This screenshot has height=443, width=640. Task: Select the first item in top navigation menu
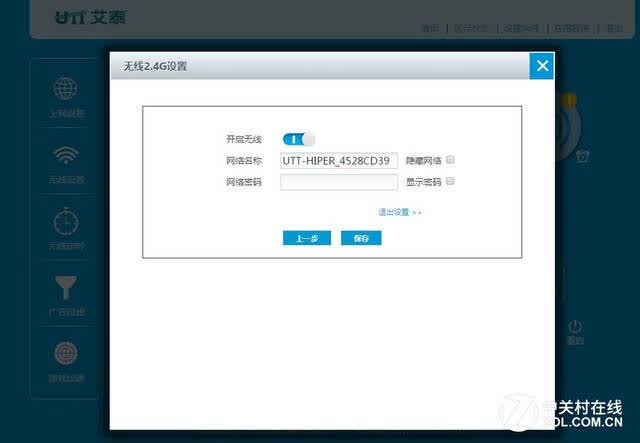coord(430,28)
